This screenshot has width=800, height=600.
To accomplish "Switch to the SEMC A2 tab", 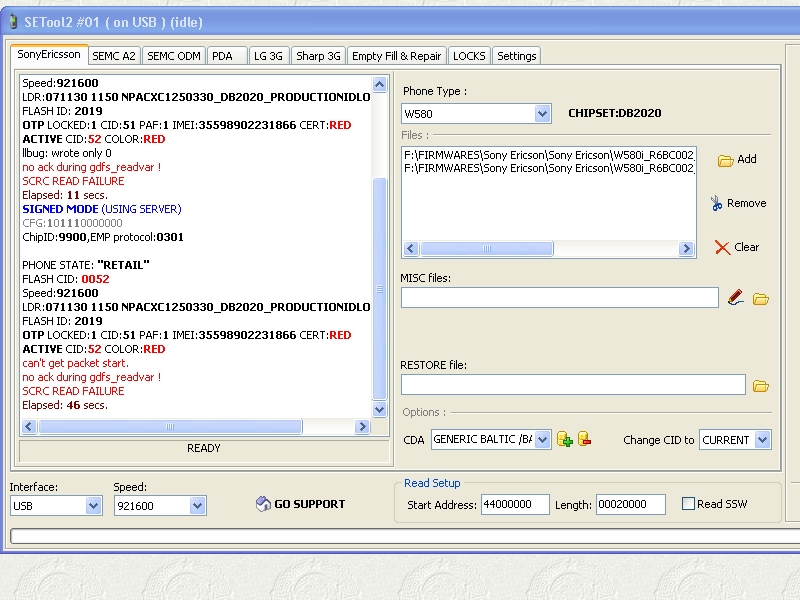I will 114,56.
